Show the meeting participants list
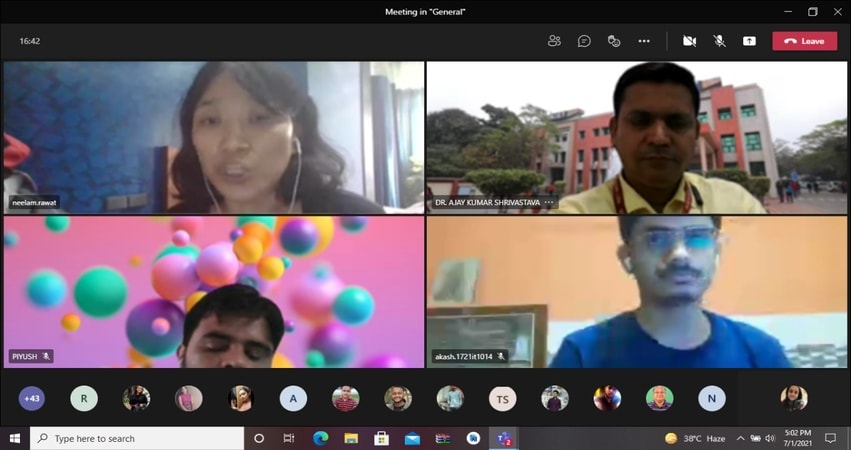The width and height of the screenshot is (851, 450). (x=554, y=41)
